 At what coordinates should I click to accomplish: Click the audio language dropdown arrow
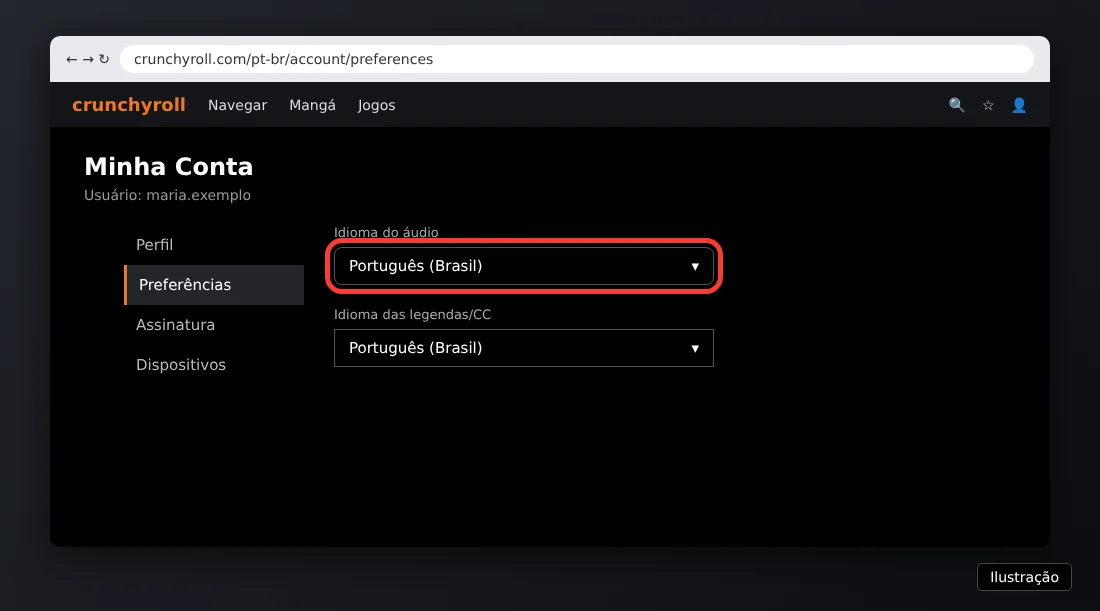tap(695, 267)
